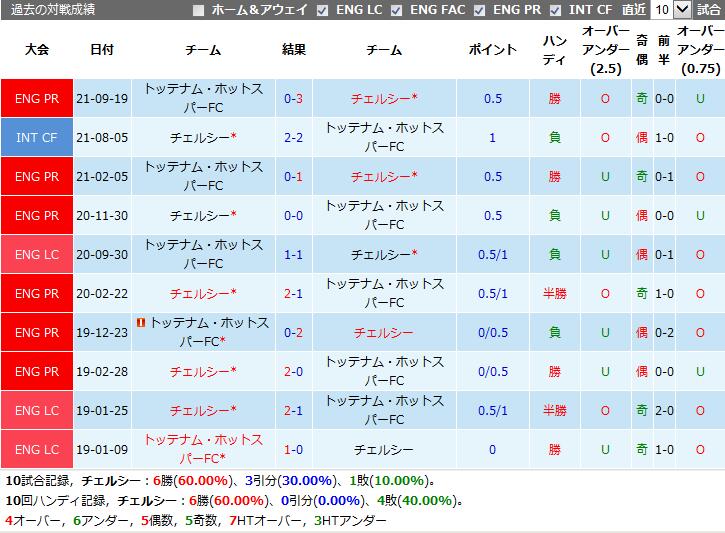Viewport: 725px width, 533px height.
Task: Open the 2-1 result on 19-01-25
Action: click(x=293, y=410)
